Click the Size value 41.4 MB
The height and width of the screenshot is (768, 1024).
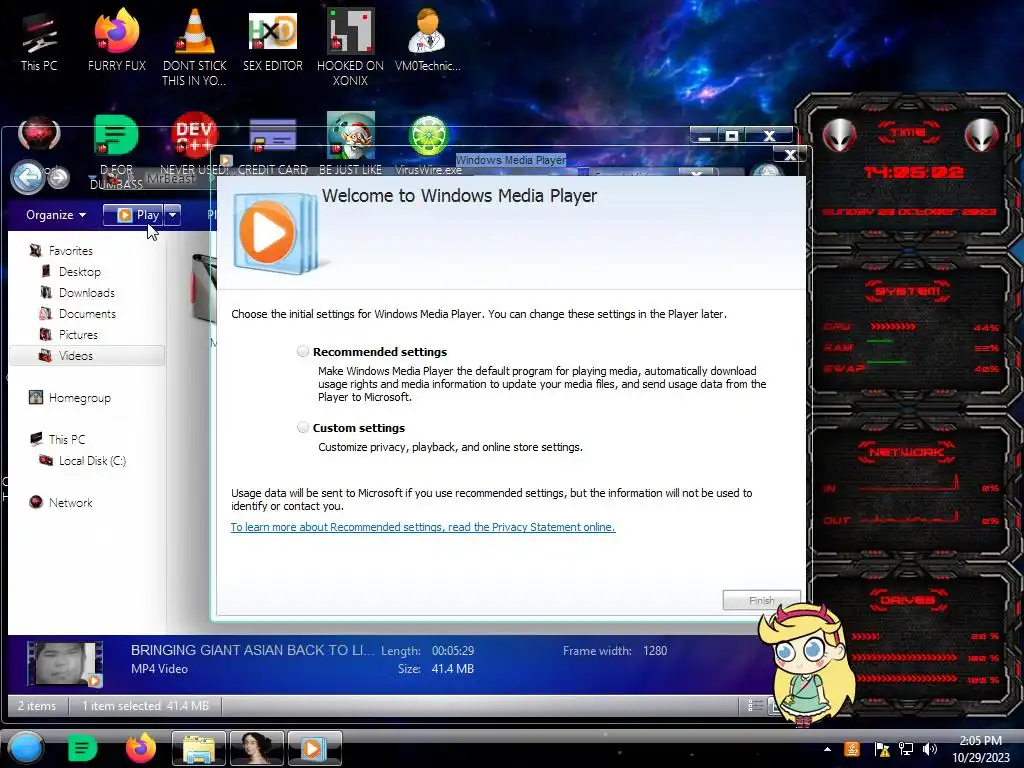(453, 669)
